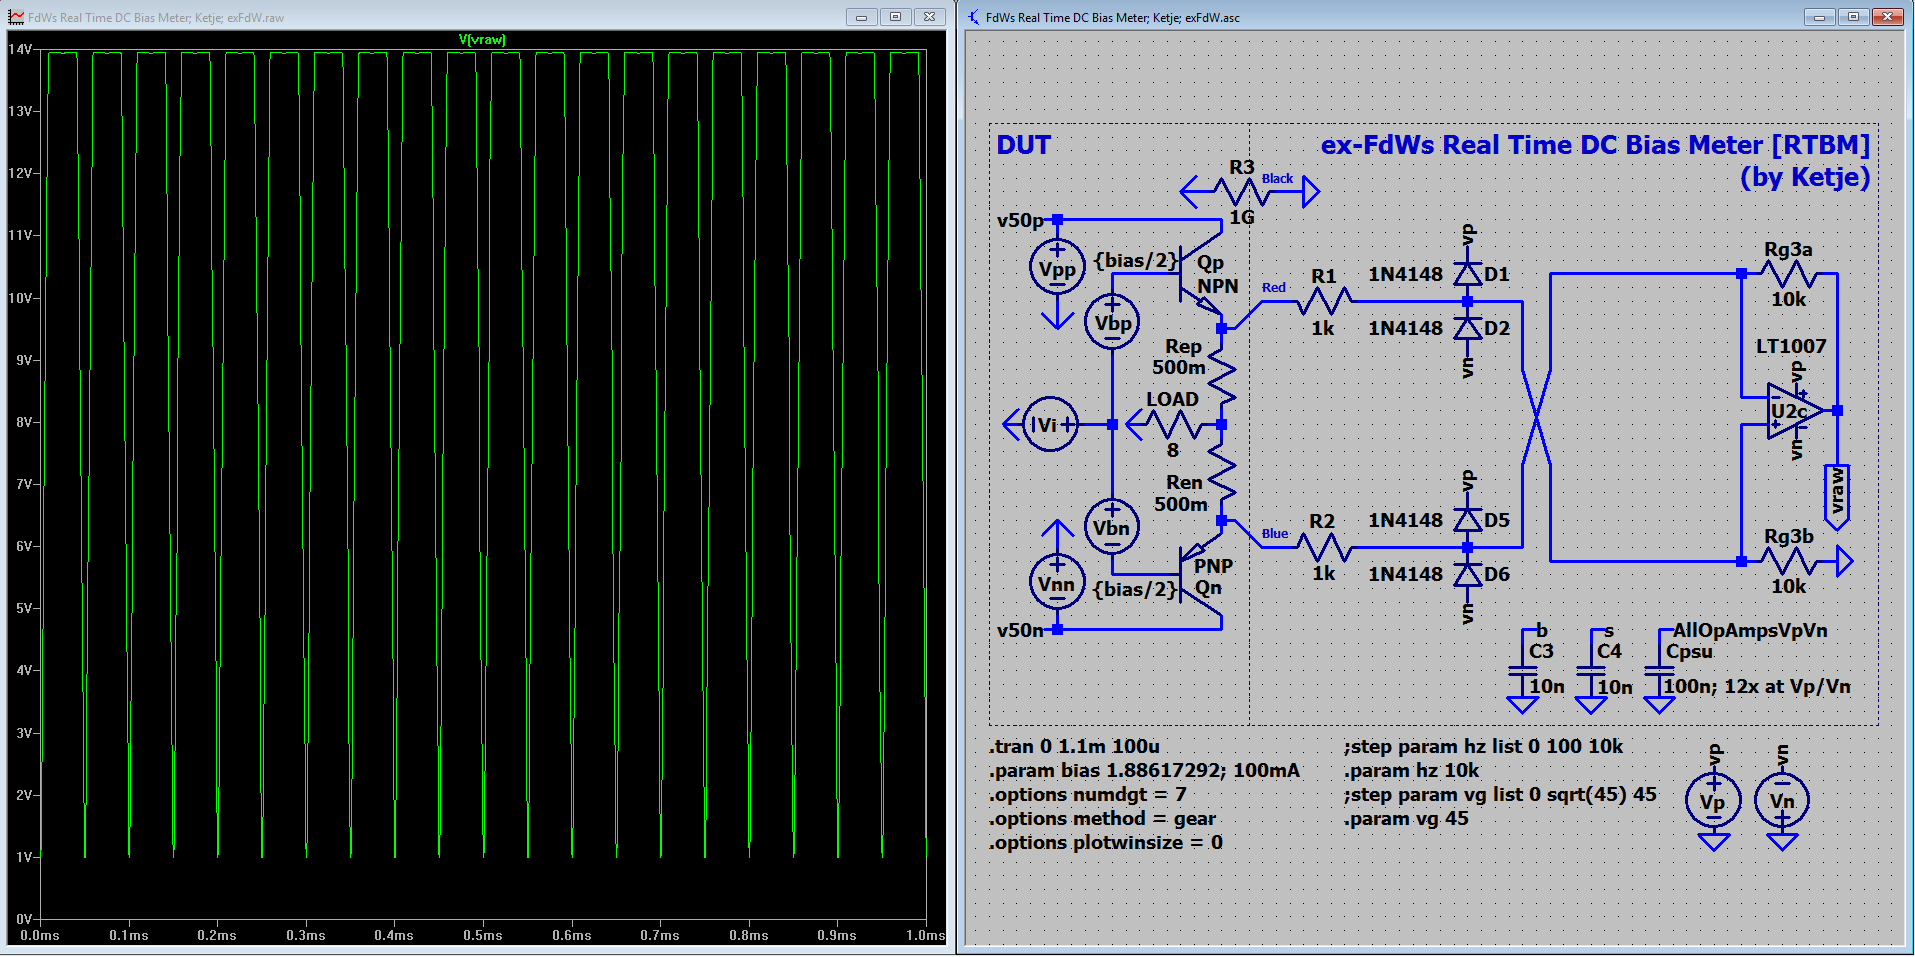Click the ;step param hz list comment
1915x957 pixels.
click(x=1483, y=746)
